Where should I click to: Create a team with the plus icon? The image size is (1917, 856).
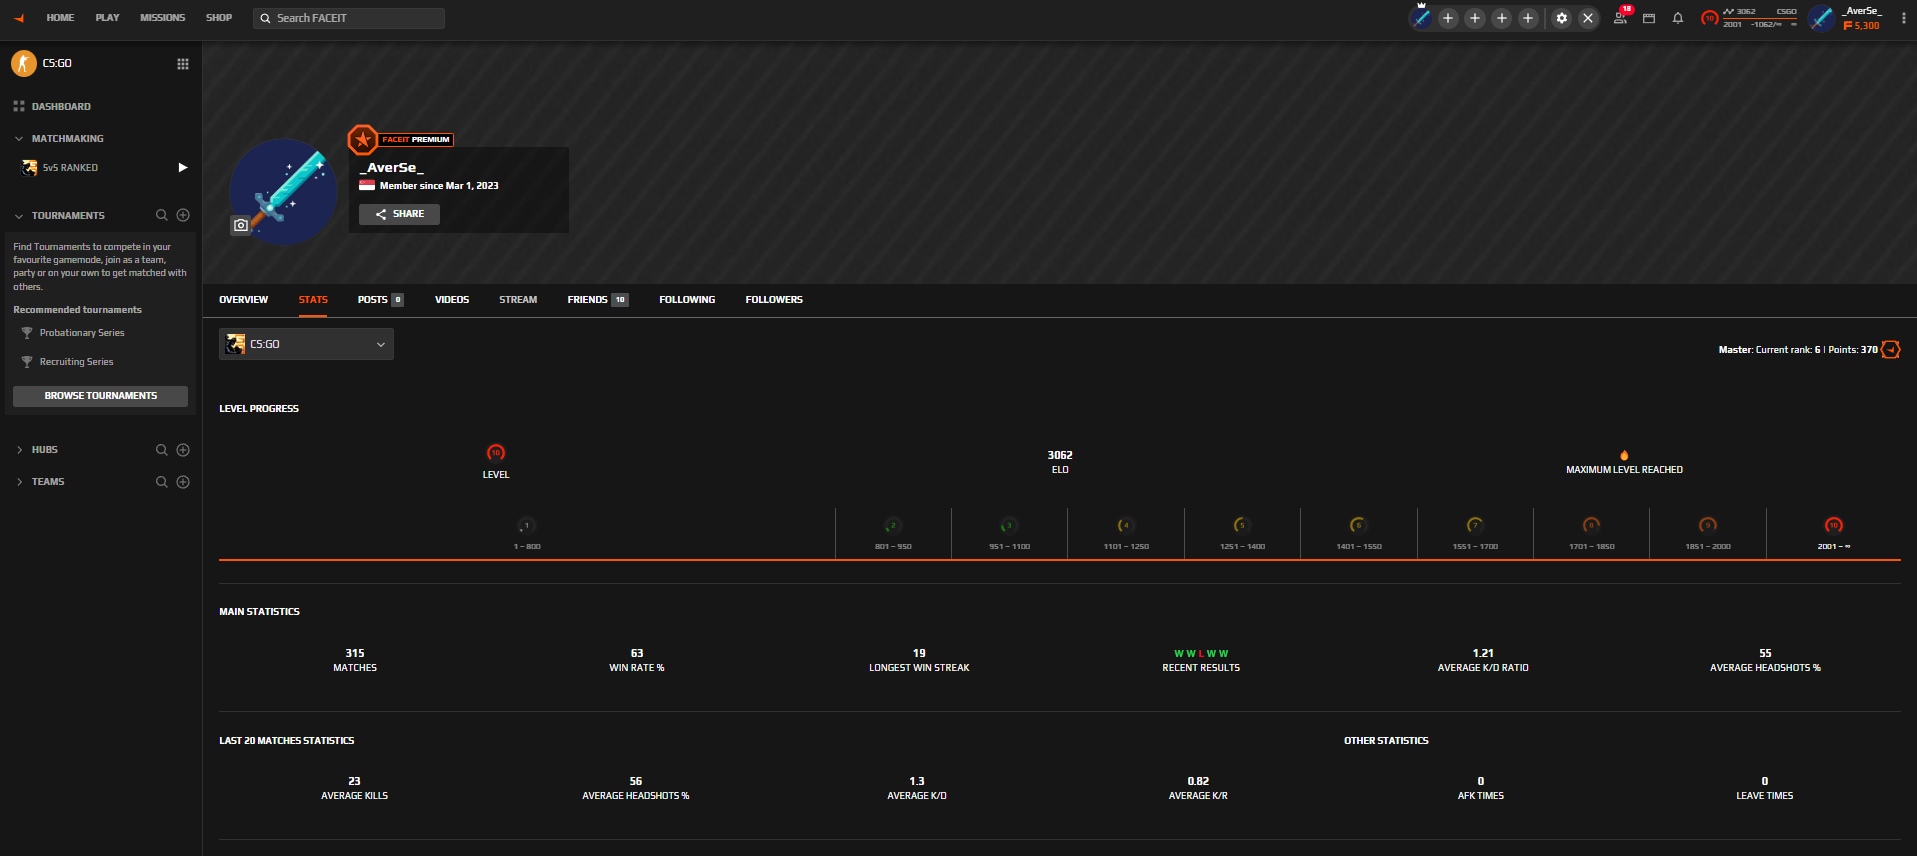183,482
